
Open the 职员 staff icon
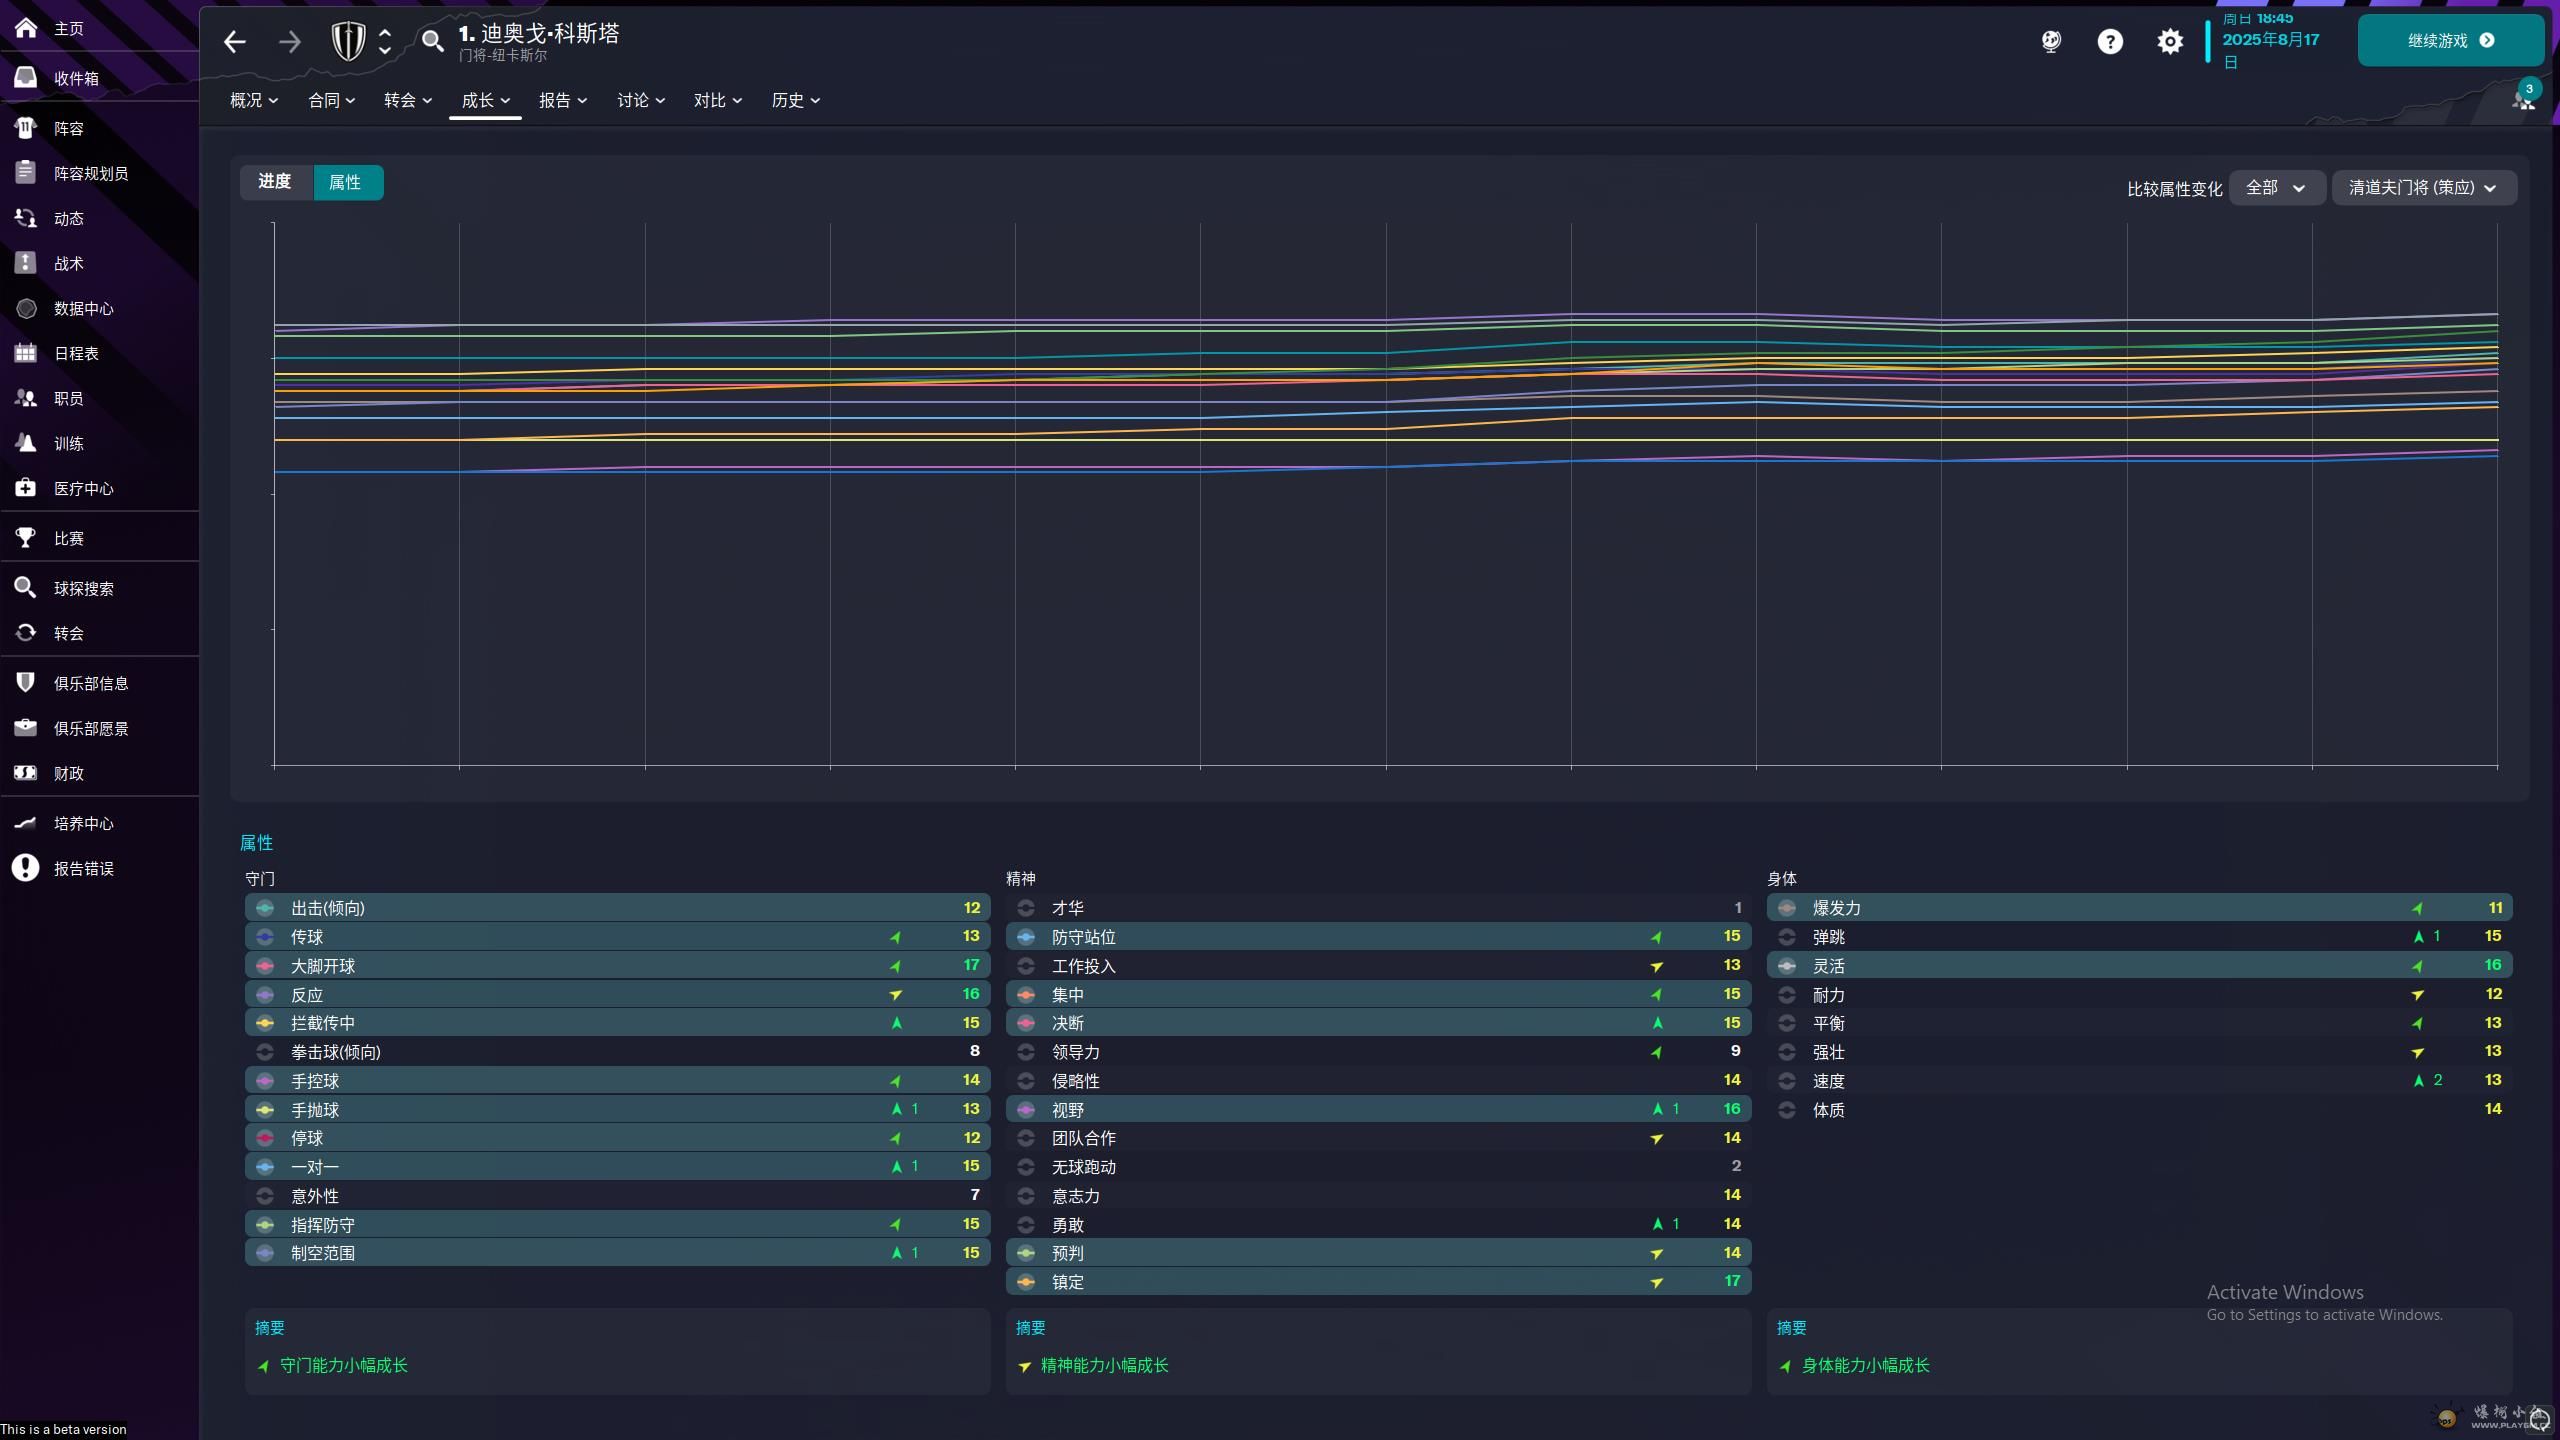(x=26, y=398)
